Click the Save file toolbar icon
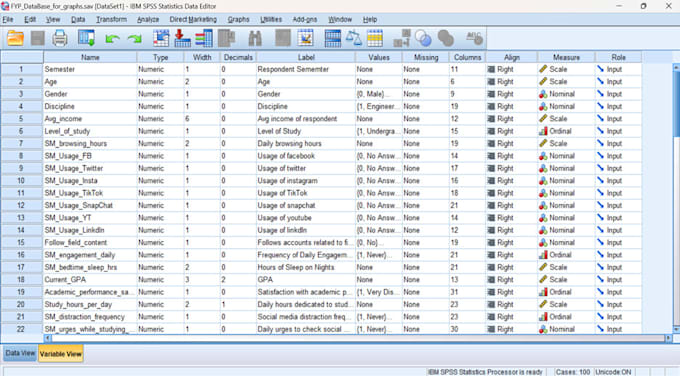Viewport: 680px width, 376px height. [38, 39]
